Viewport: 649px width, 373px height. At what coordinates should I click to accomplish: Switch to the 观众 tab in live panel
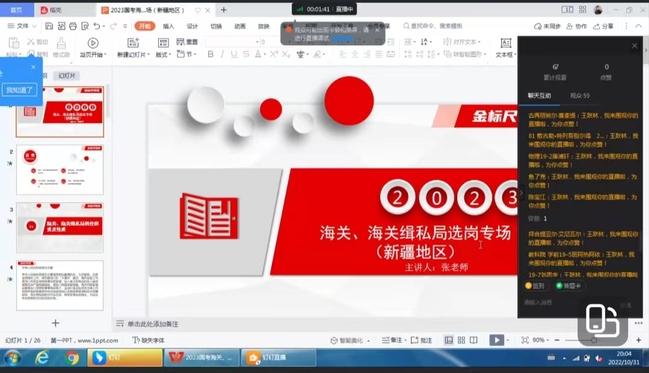point(579,96)
